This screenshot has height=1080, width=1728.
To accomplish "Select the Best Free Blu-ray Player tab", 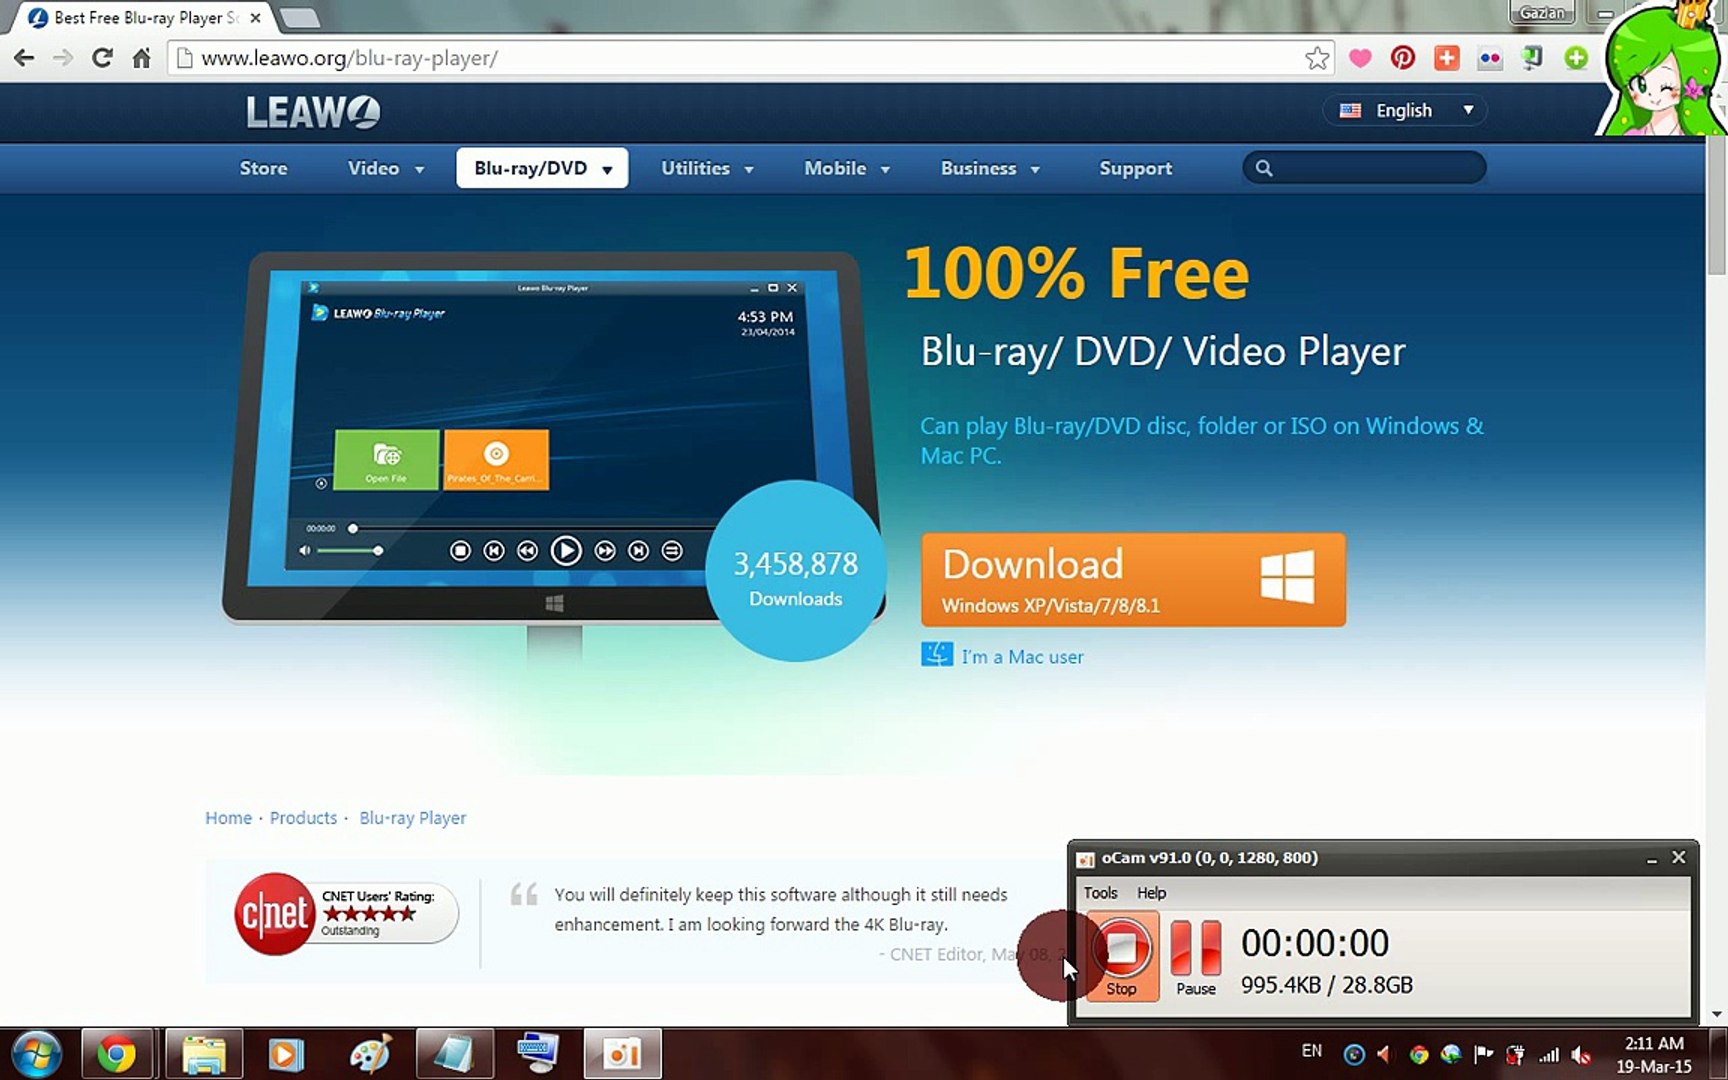I will (146, 18).
